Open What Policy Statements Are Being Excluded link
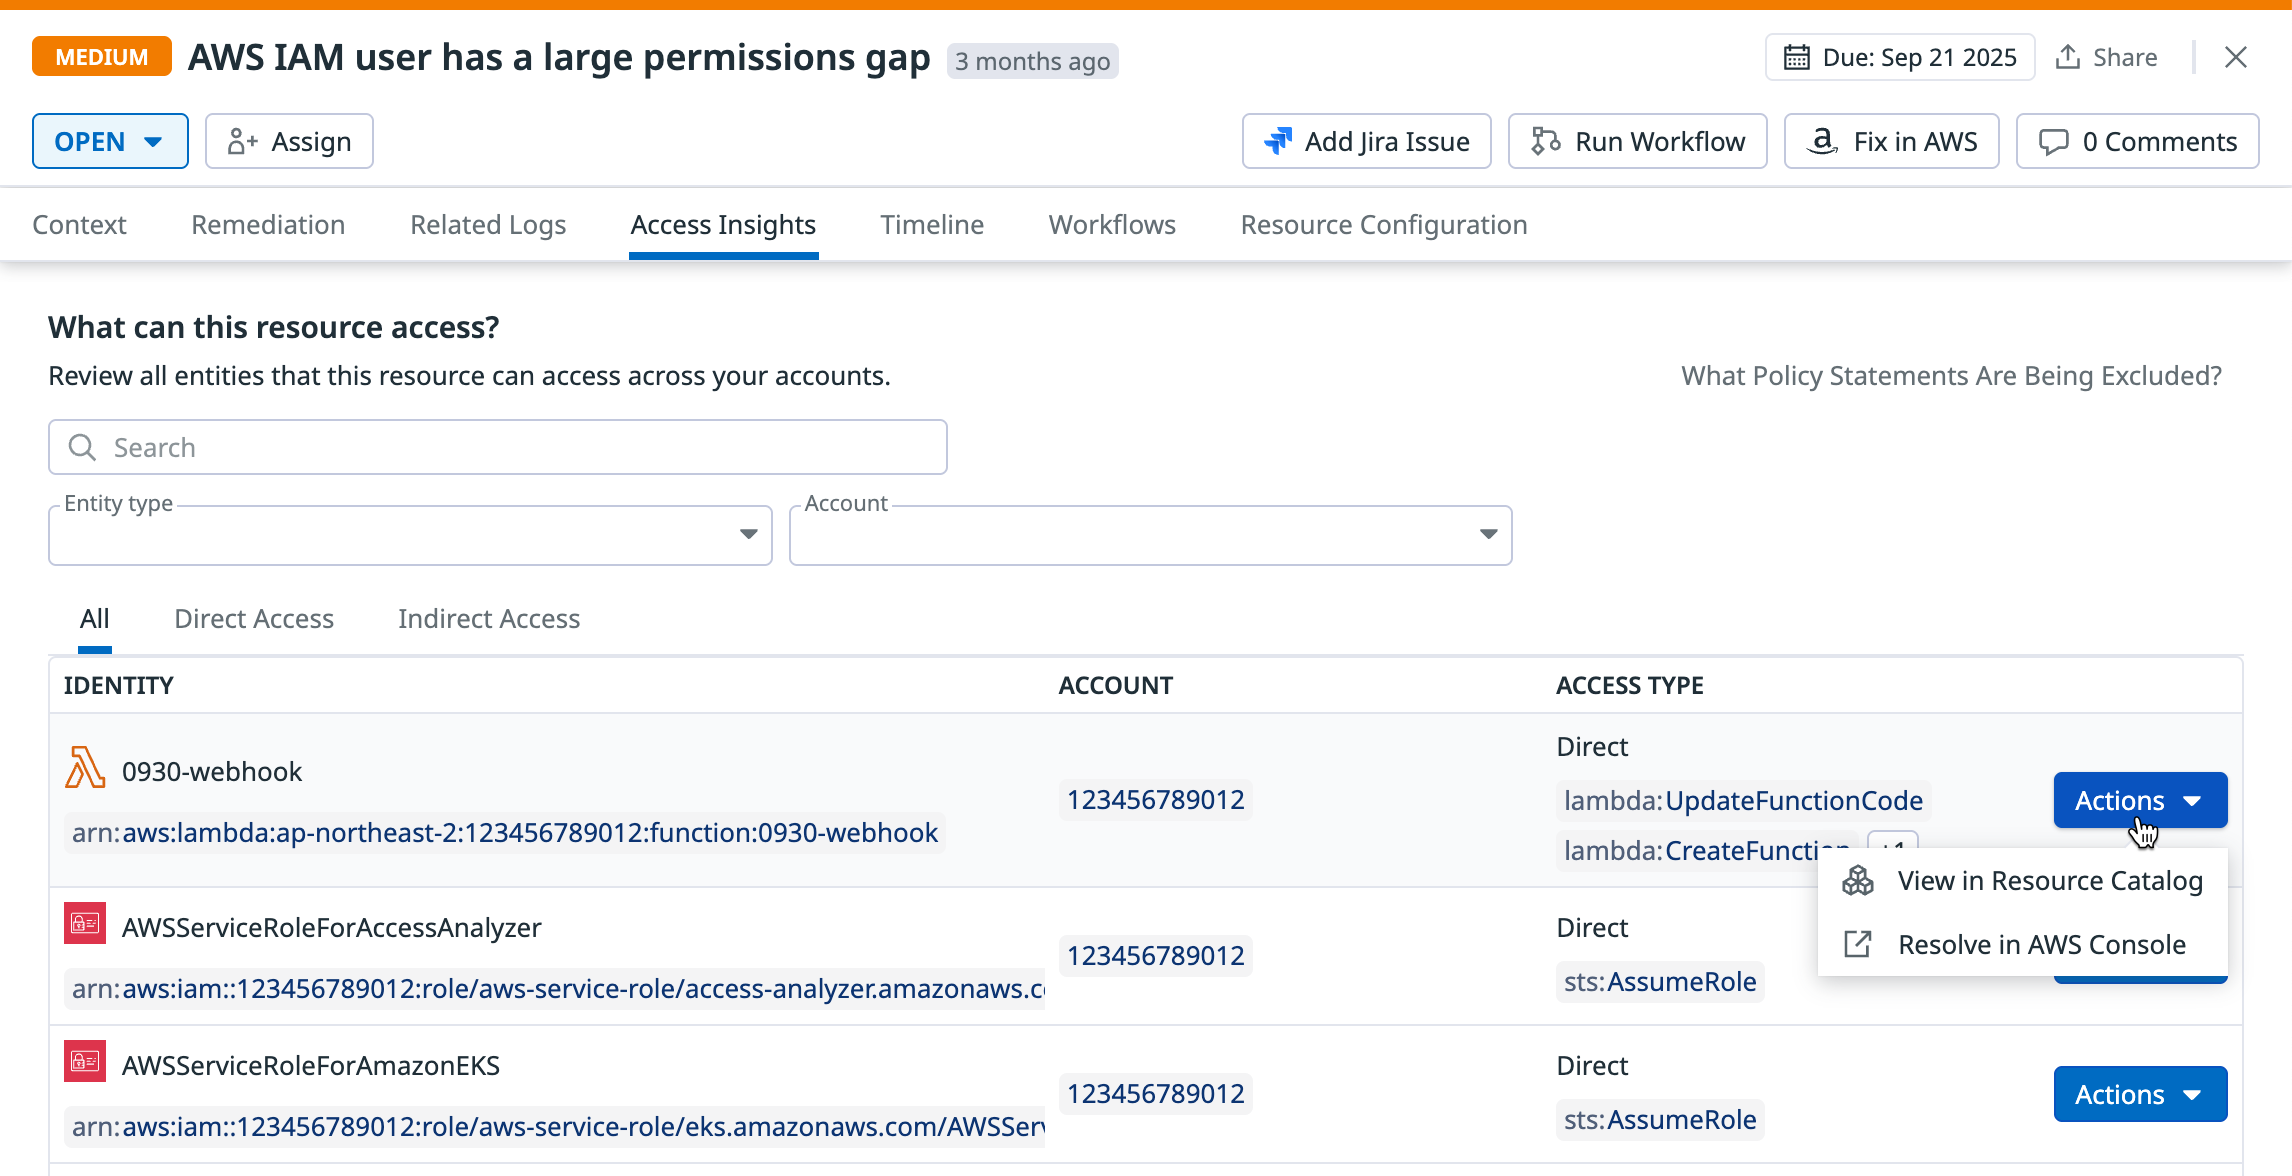This screenshot has width=2292, height=1176. 1951,376
